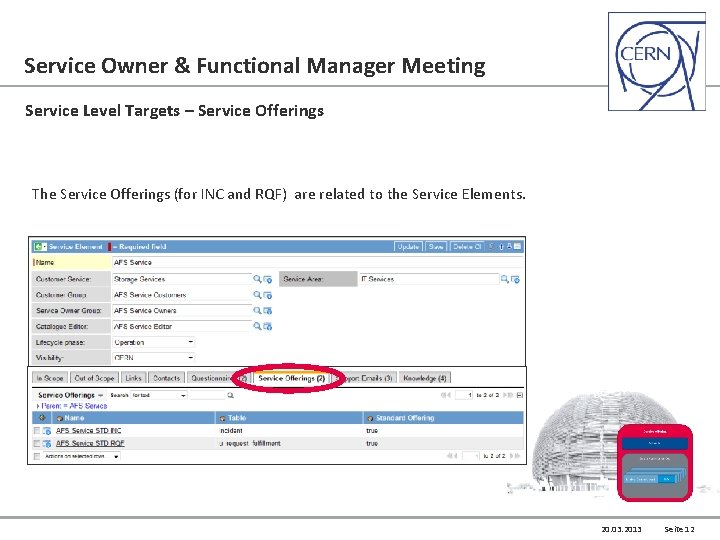The image size is (720, 540).
Task: Go to next page in bottom pagination
Action: [512, 456]
